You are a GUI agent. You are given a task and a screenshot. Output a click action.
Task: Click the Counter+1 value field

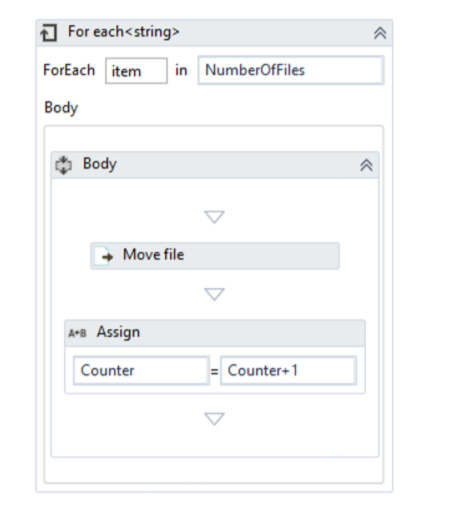click(288, 370)
